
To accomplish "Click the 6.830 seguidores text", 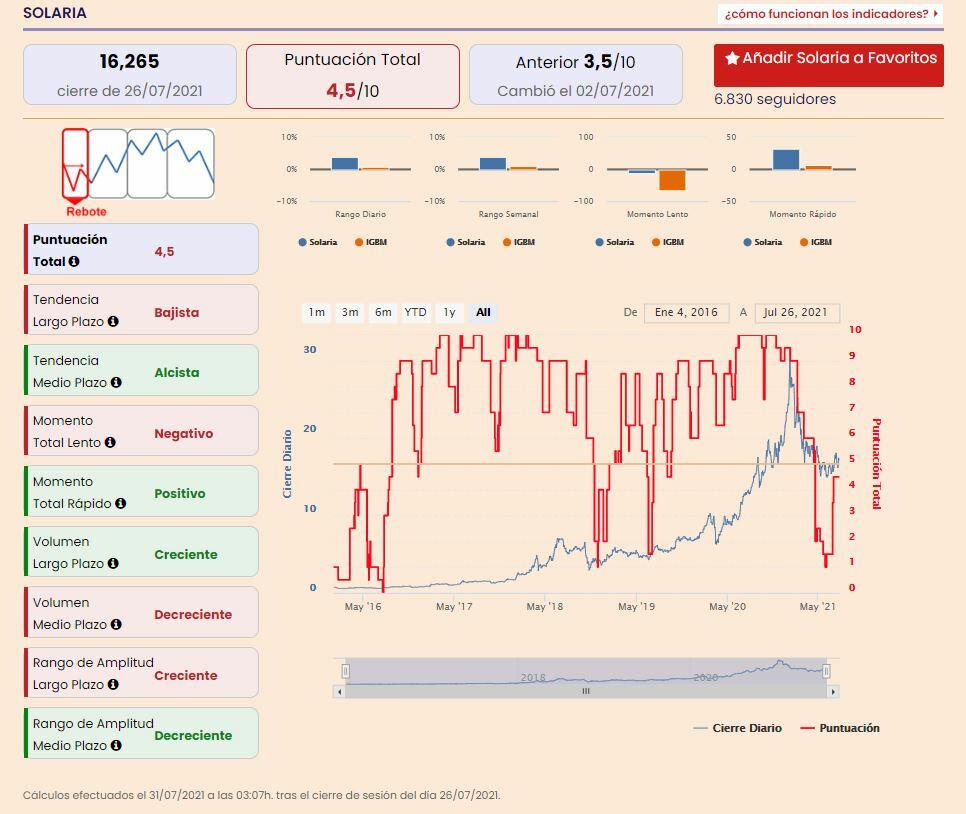I will pyautogui.click(x=775, y=99).
